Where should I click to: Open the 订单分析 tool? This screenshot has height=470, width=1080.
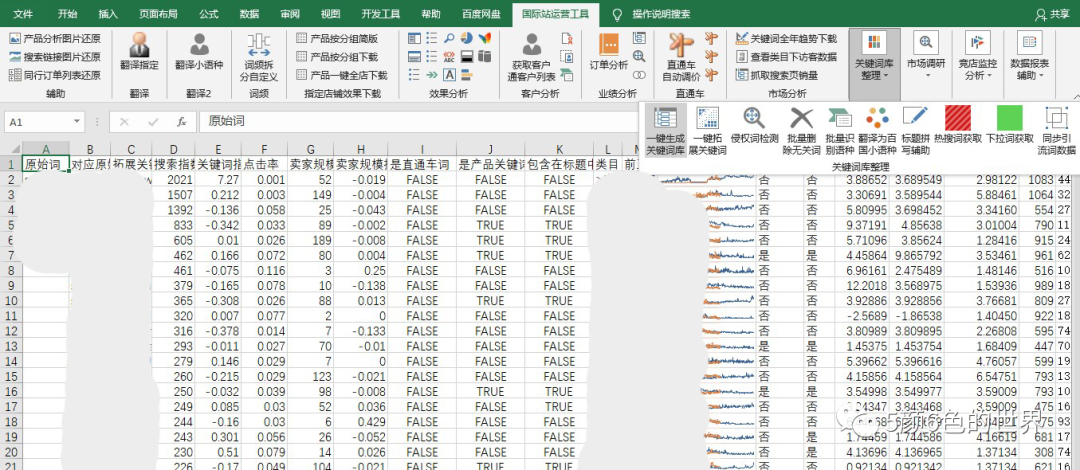tap(609, 52)
